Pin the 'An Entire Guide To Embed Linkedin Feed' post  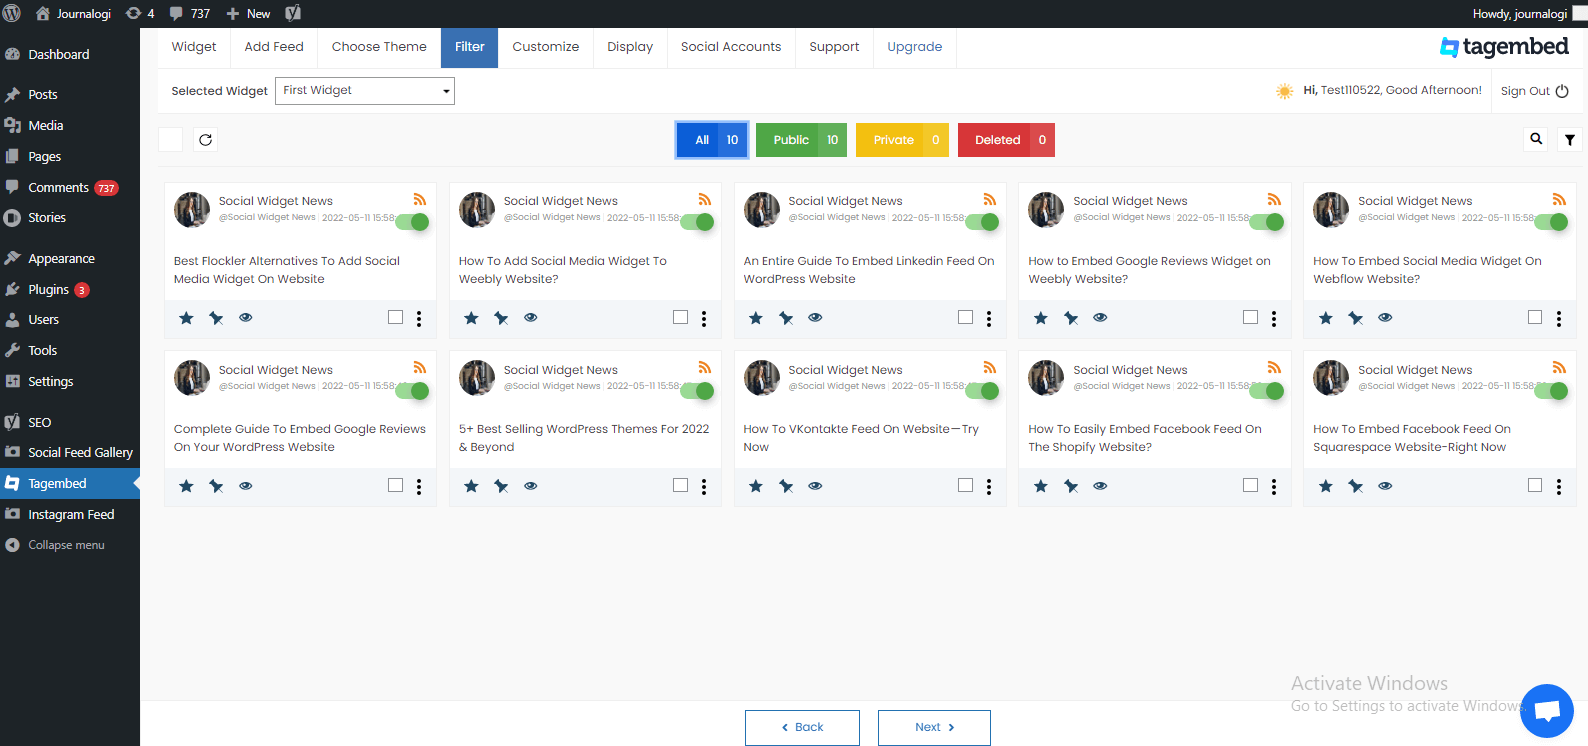click(786, 318)
